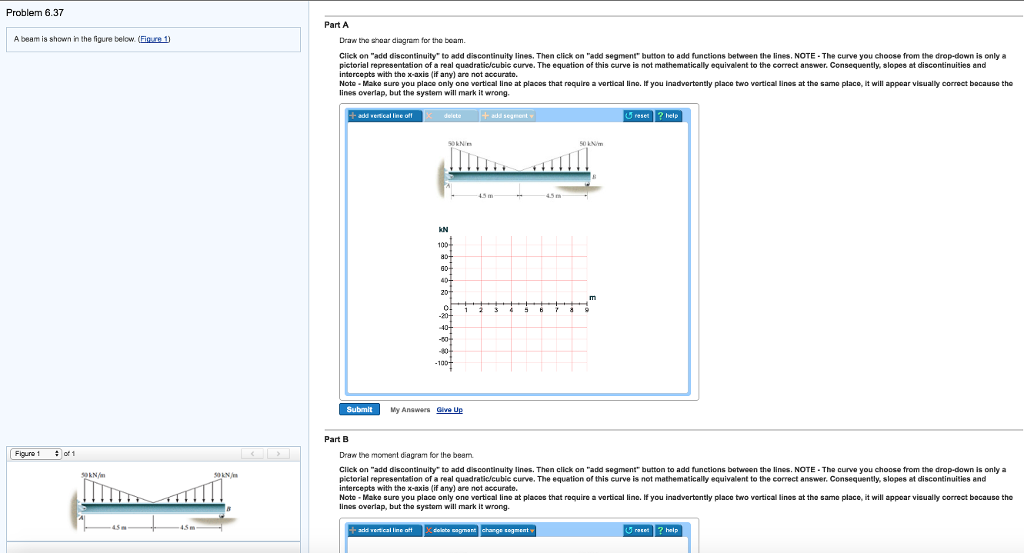Viewport: 1024px width, 553px height.
Task: Click 'Draw the moment diagram for the beam.' text
Action: pos(406,455)
